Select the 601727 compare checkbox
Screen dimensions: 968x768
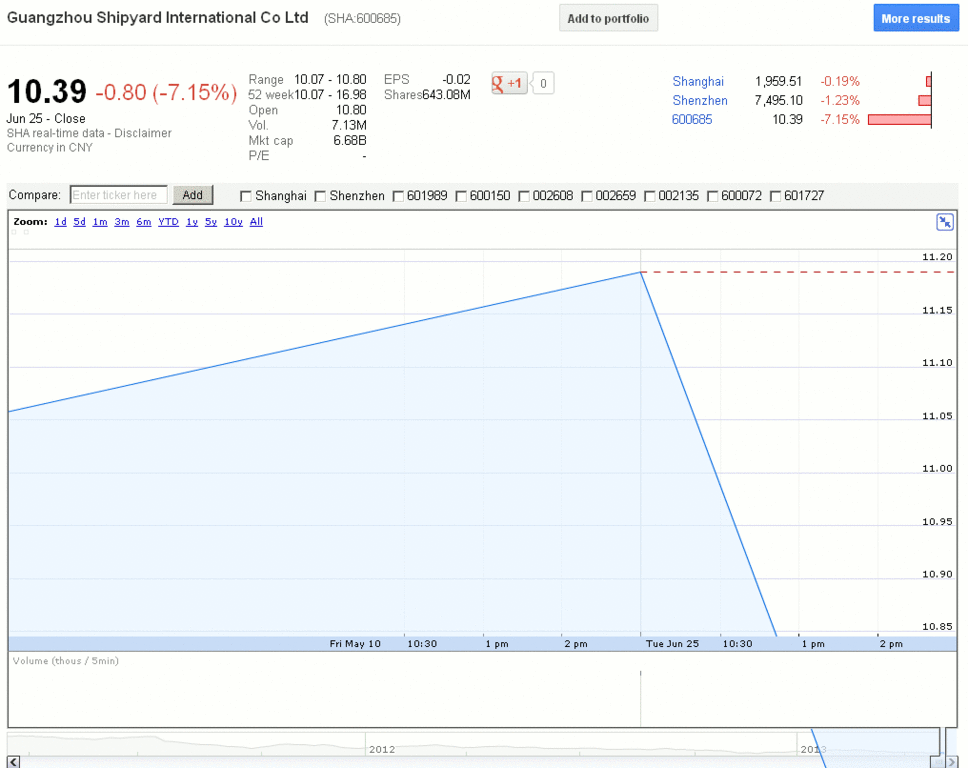coord(775,196)
